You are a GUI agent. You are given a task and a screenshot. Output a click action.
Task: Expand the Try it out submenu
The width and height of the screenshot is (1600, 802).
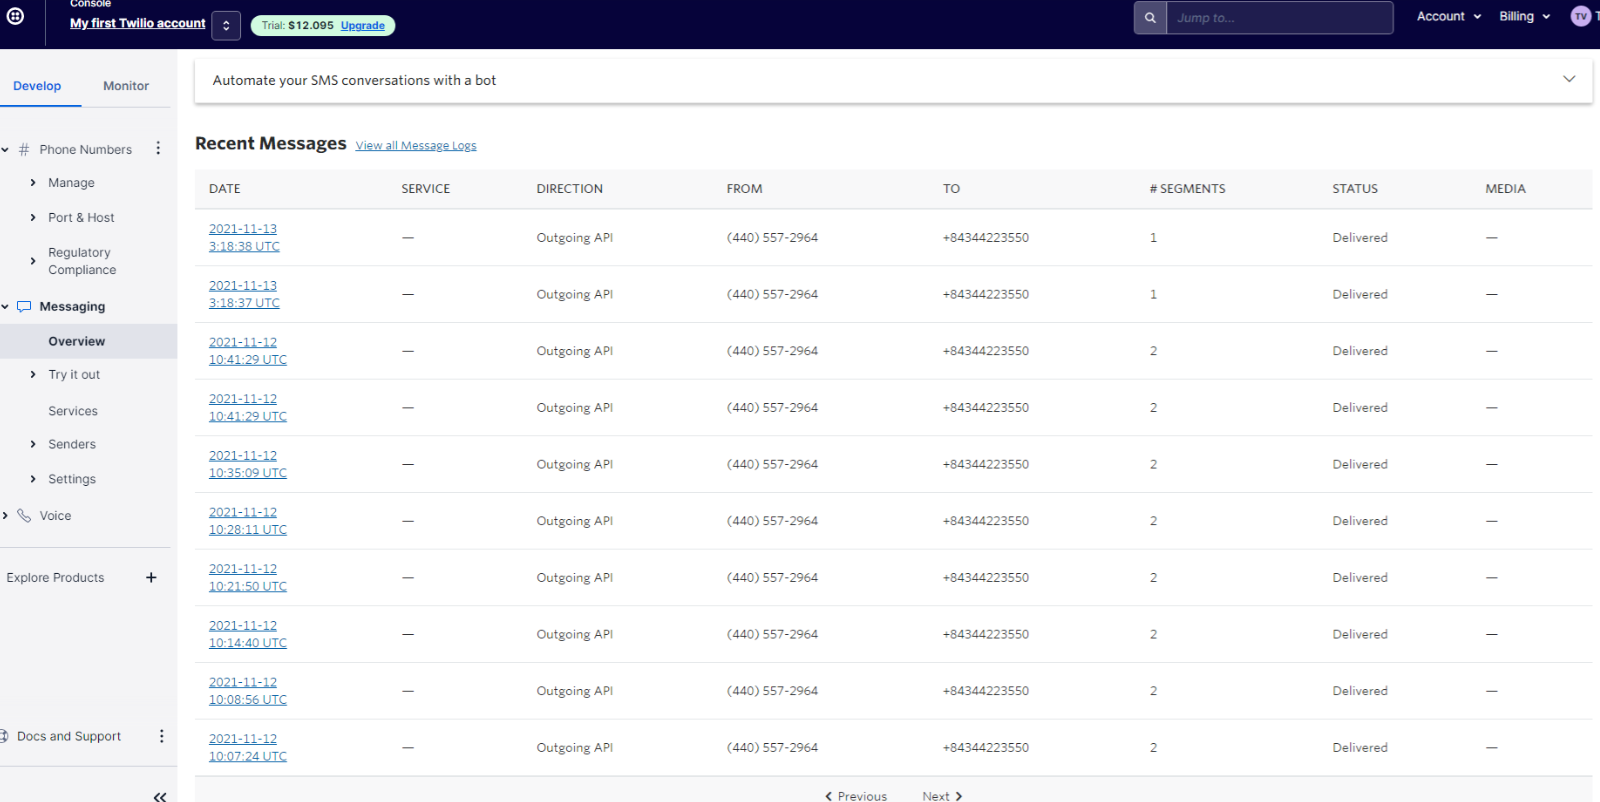click(33, 374)
